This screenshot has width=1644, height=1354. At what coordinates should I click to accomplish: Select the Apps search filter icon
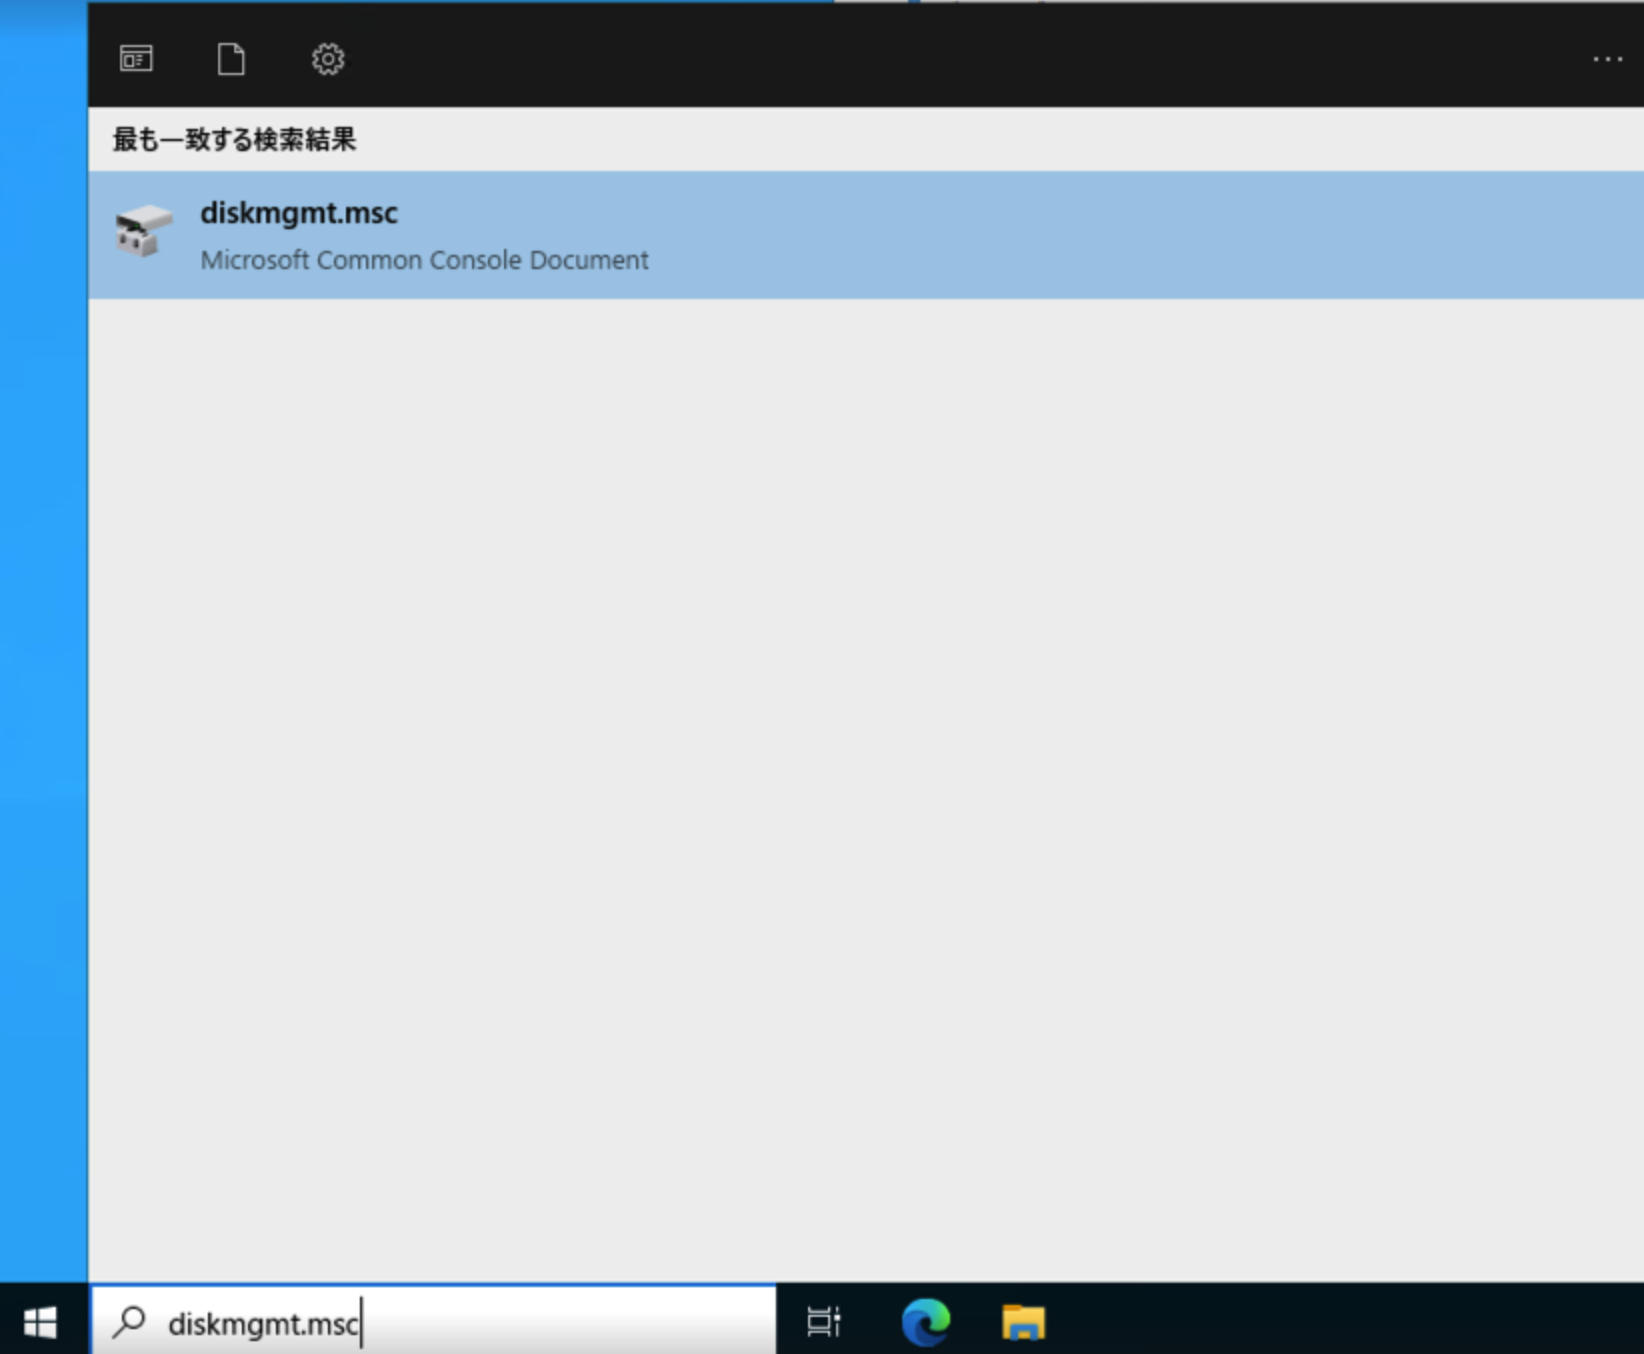pos(136,59)
